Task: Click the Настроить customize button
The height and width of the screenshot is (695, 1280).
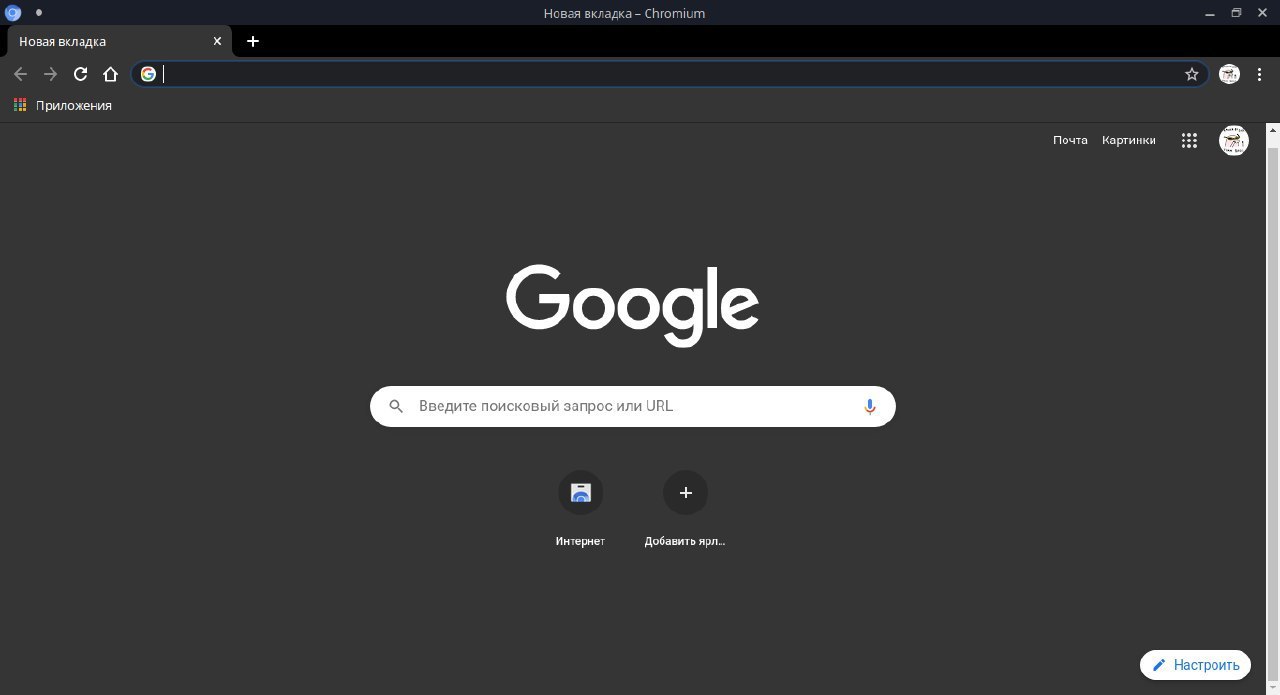Action: click(x=1195, y=665)
